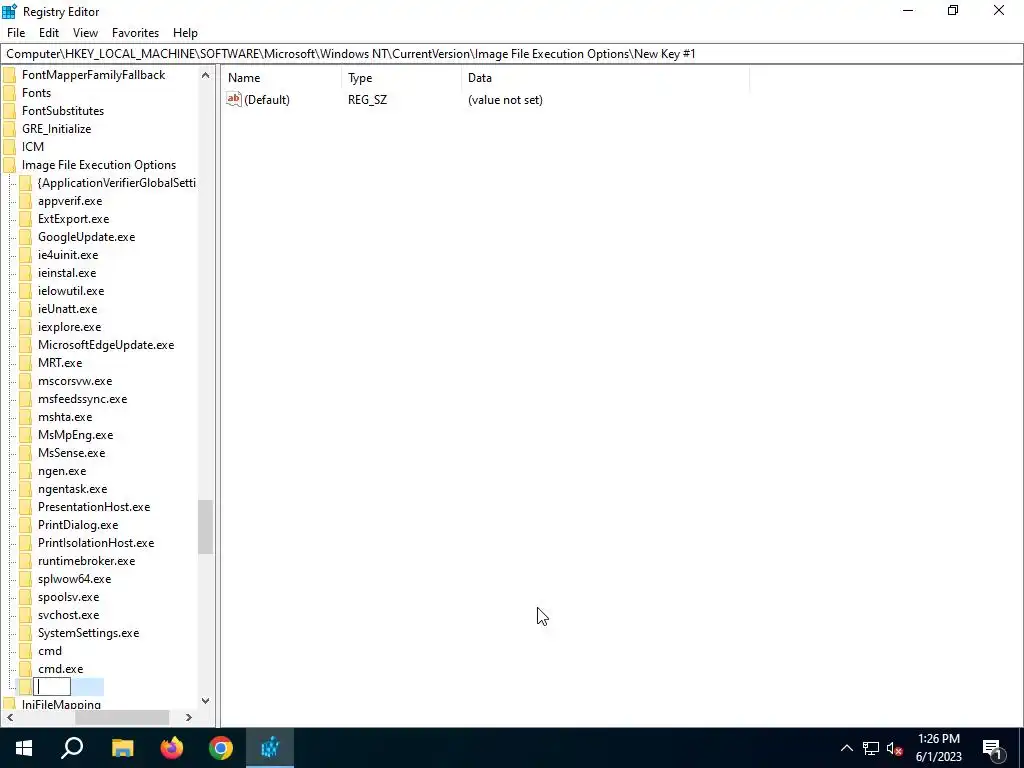Select the FontMapperFamilyFallback key
This screenshot has width=1024, height=768.
point(93,75)
